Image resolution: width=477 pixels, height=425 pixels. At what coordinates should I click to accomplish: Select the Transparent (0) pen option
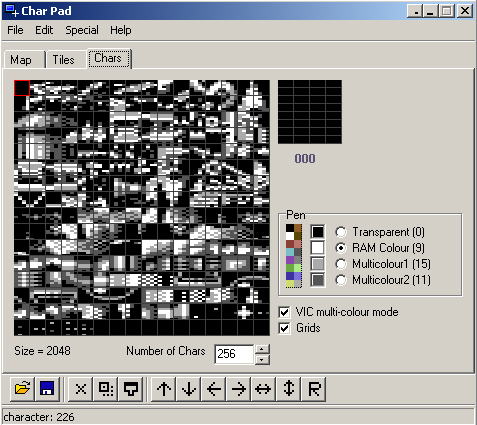point(341,232)
